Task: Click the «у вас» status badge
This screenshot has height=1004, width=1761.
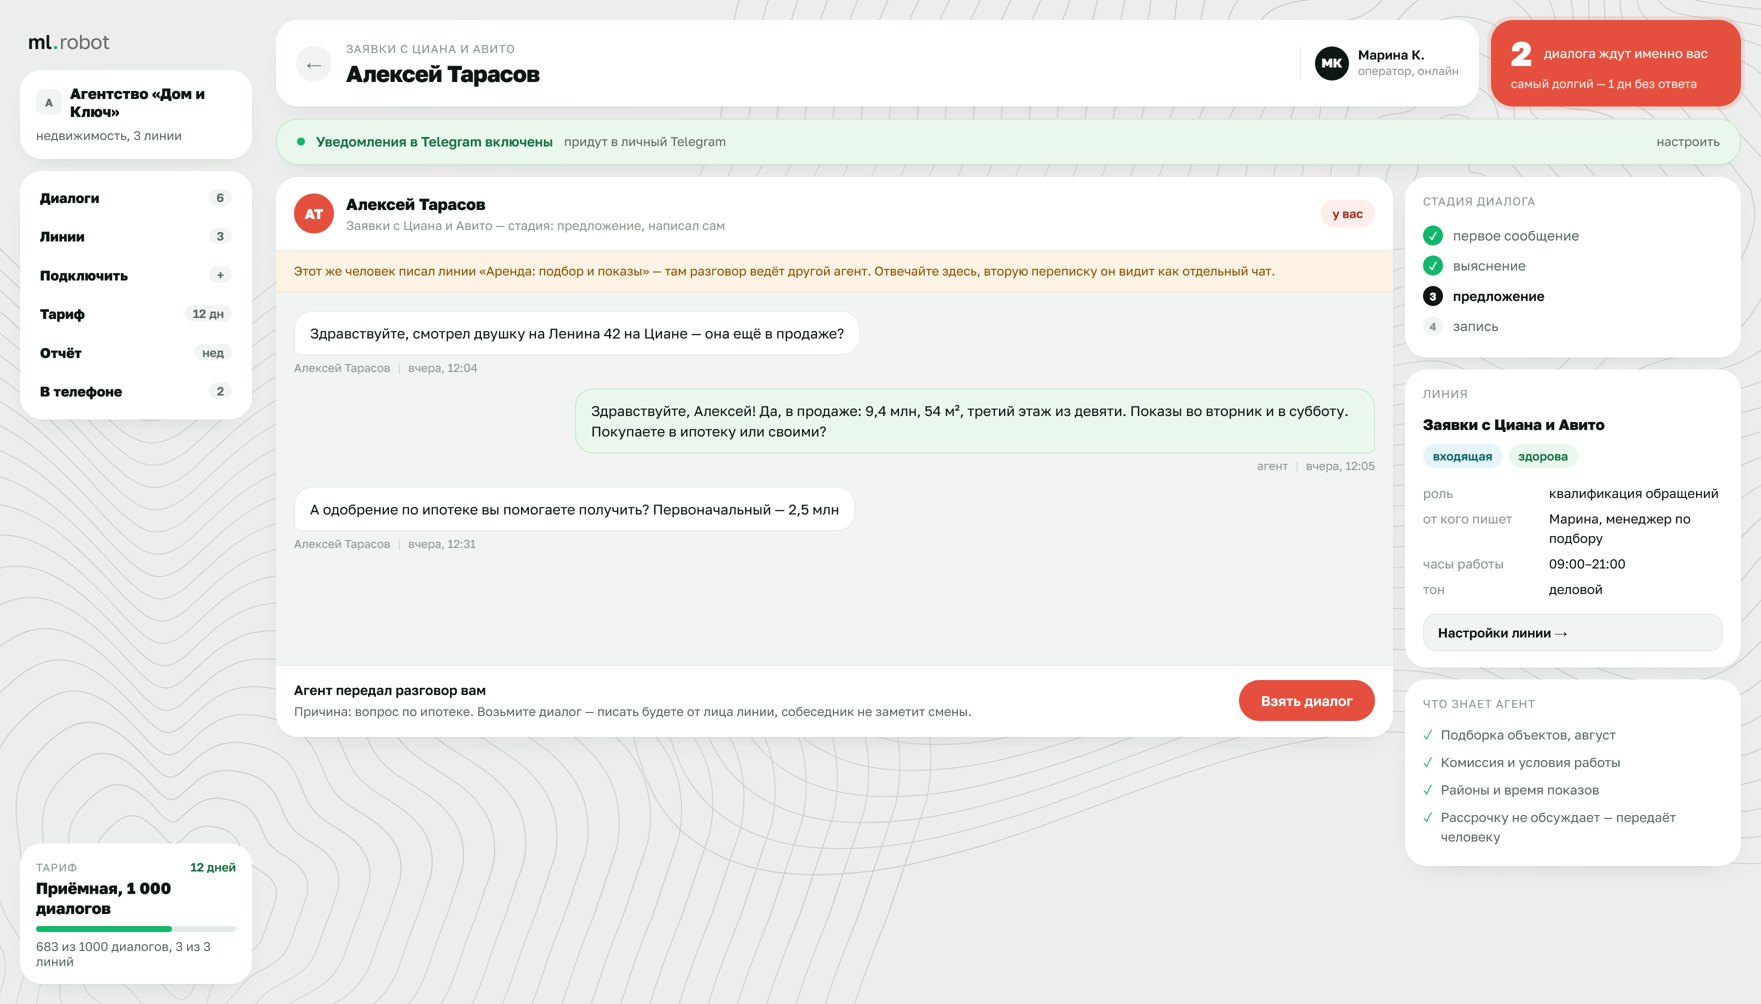Action: pos(1347,214)
